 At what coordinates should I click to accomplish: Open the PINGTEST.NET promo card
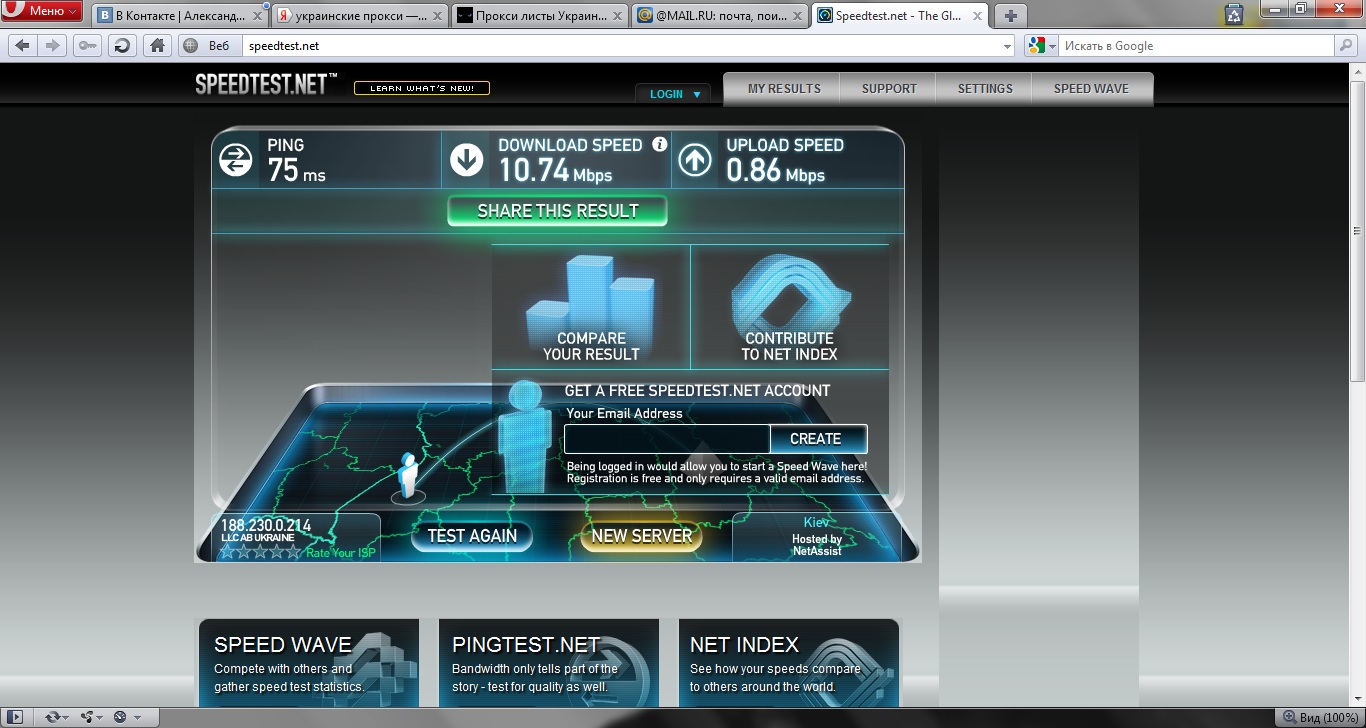(x=549, y=665)
